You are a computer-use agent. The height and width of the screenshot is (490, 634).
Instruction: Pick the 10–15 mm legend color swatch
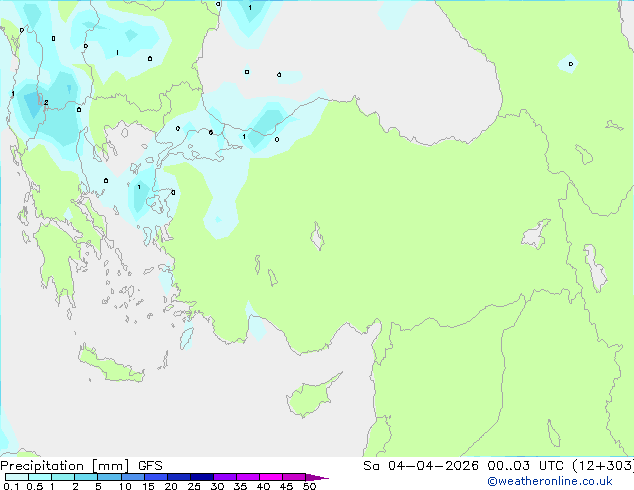(x=133, y=477)
